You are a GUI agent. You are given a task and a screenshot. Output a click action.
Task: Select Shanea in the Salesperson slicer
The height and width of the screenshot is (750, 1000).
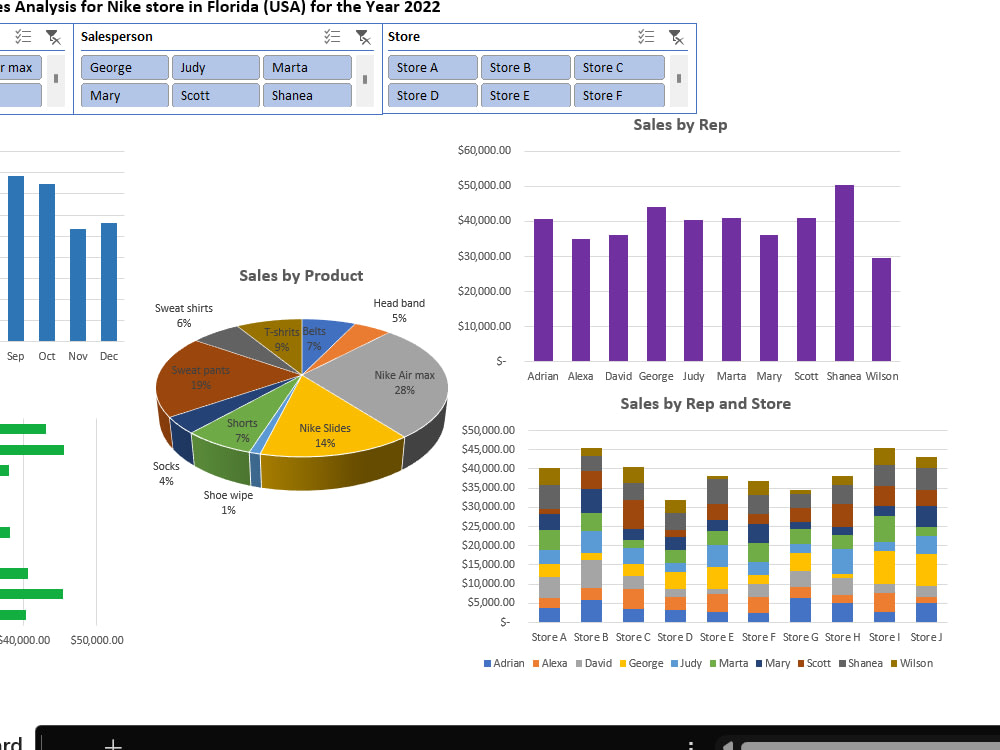307,96
